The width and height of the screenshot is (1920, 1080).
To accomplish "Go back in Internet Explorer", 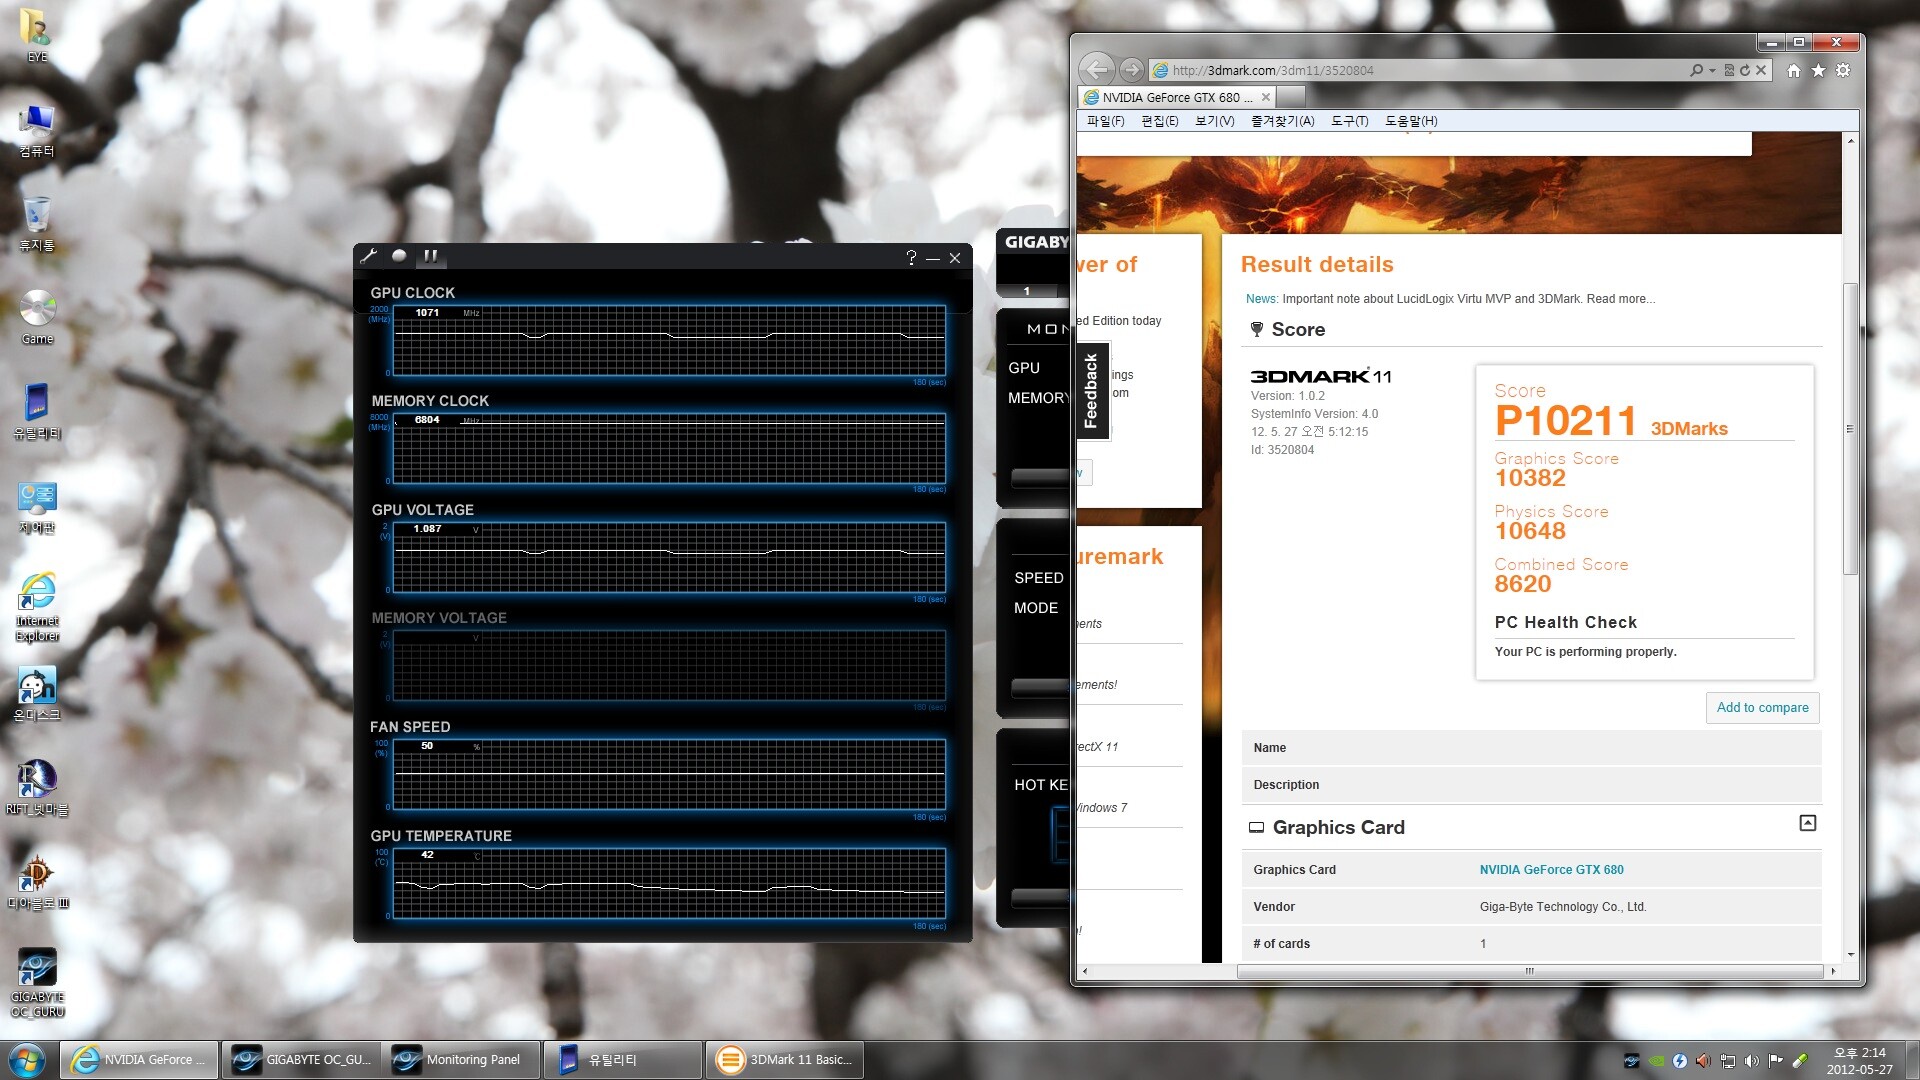I will tap(1097, 69).
